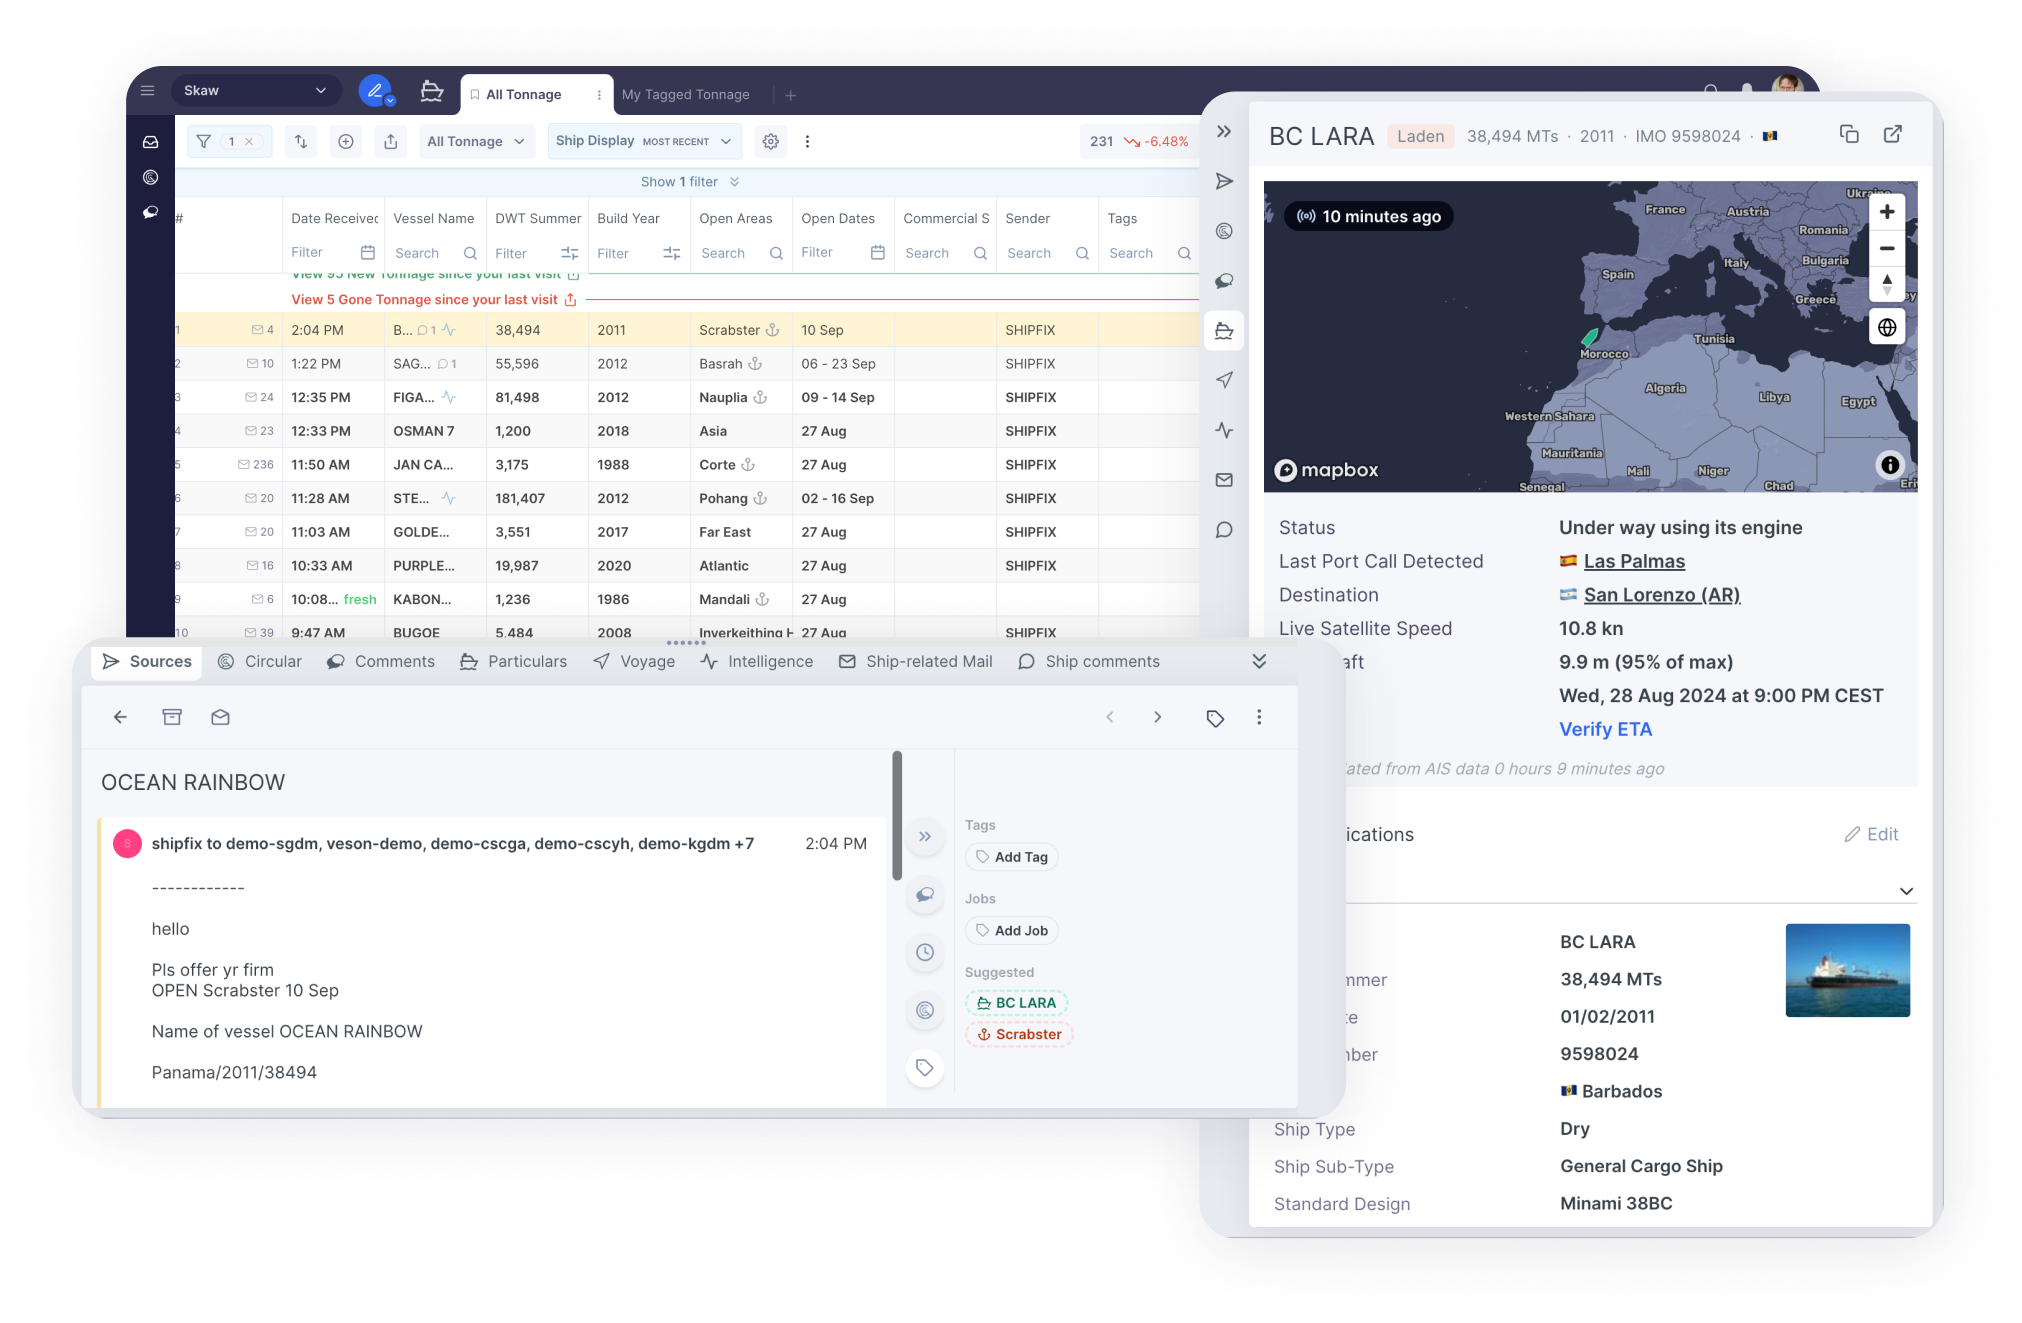
Task: Click the sort arrows icon in toolbar
Action: pyautogui.click(x=301, y=141)
